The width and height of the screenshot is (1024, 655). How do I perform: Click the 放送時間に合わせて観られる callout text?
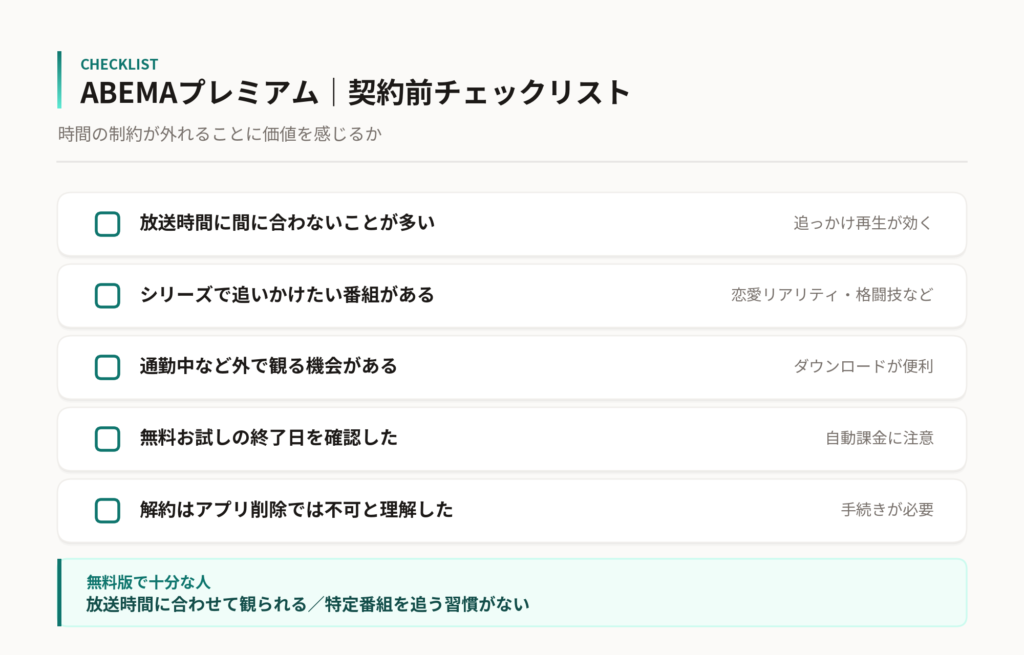pyautogui.click(x=196, y=605)
